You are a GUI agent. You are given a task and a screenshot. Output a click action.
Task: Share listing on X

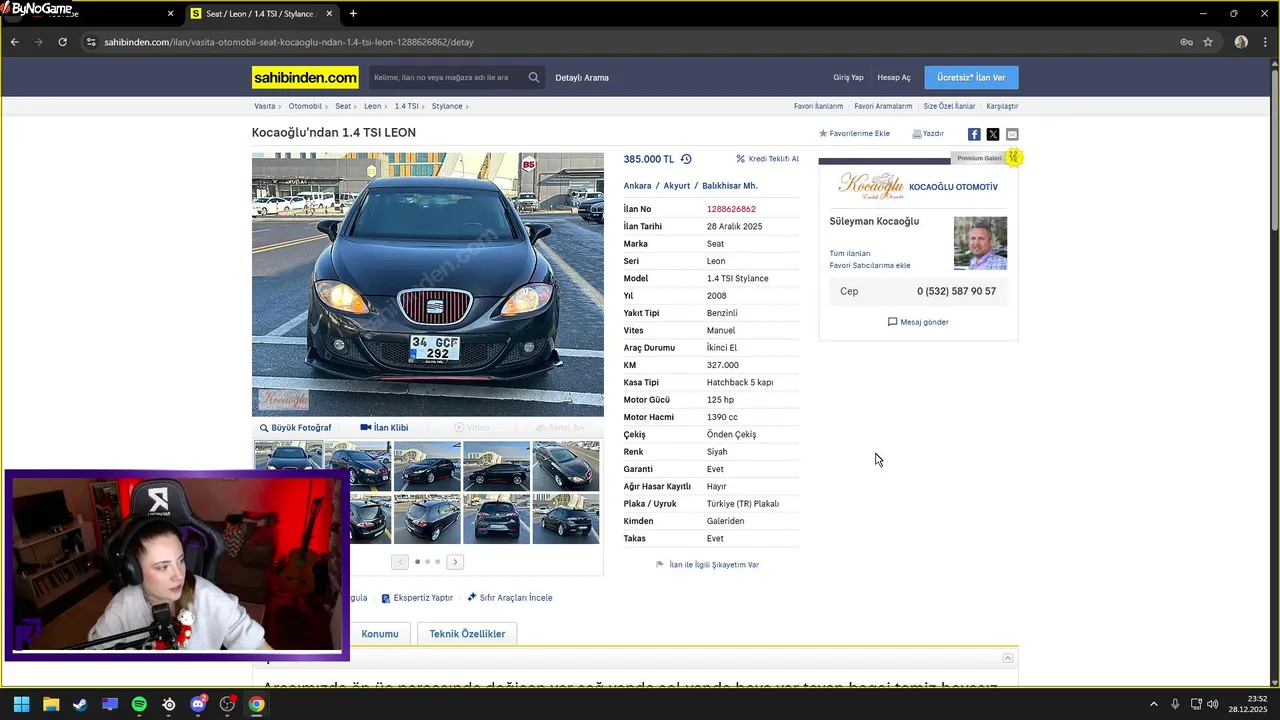click(x=993, y=134)
